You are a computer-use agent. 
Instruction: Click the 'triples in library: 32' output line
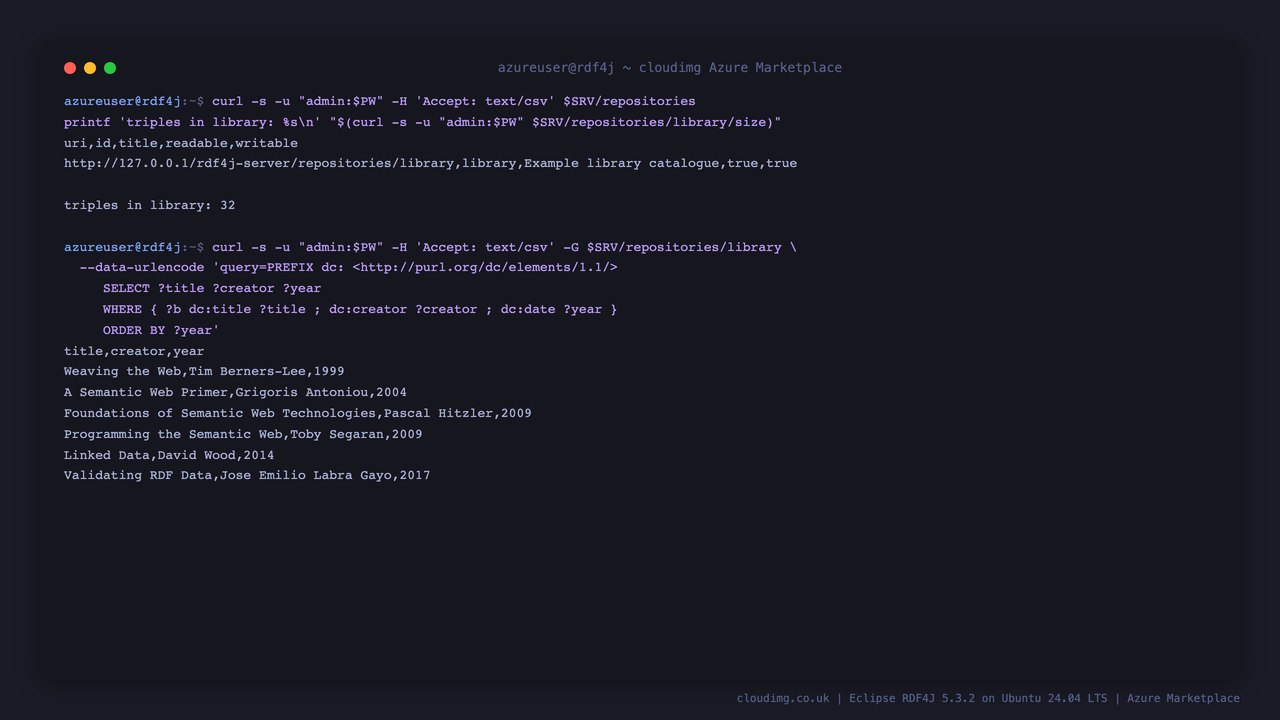tap(150, 205)
